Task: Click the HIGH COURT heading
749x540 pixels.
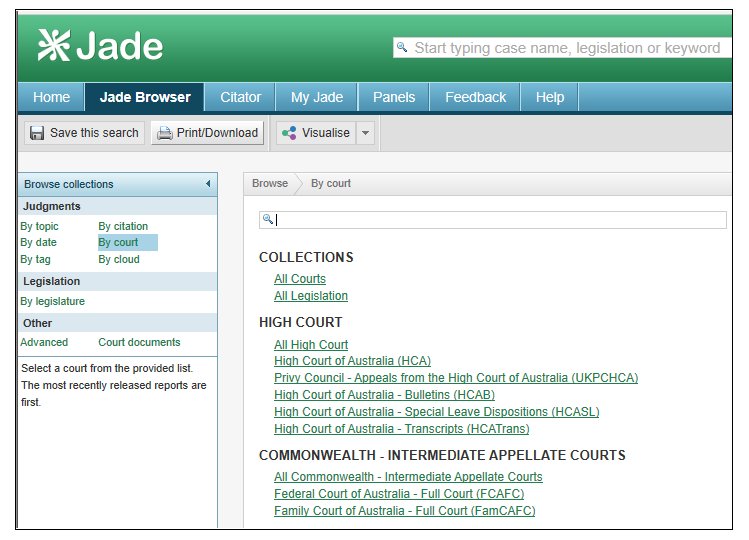Action: [300, 322]
